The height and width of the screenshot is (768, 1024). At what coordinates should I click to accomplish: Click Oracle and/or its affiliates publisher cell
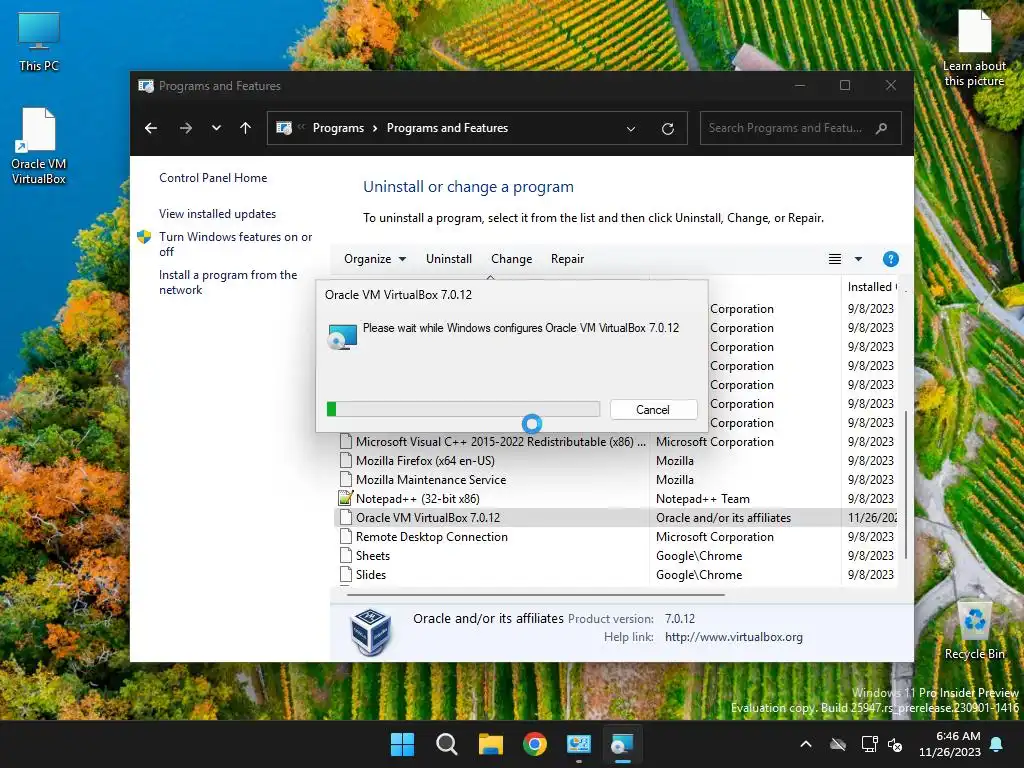[x=724, y=518]
